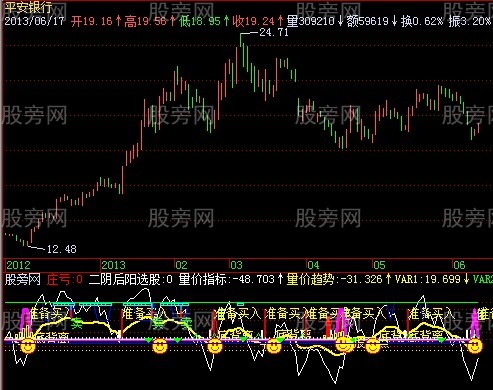
Task: Click the leftmost smiley face buy signal
Action: tap(28, 346)
